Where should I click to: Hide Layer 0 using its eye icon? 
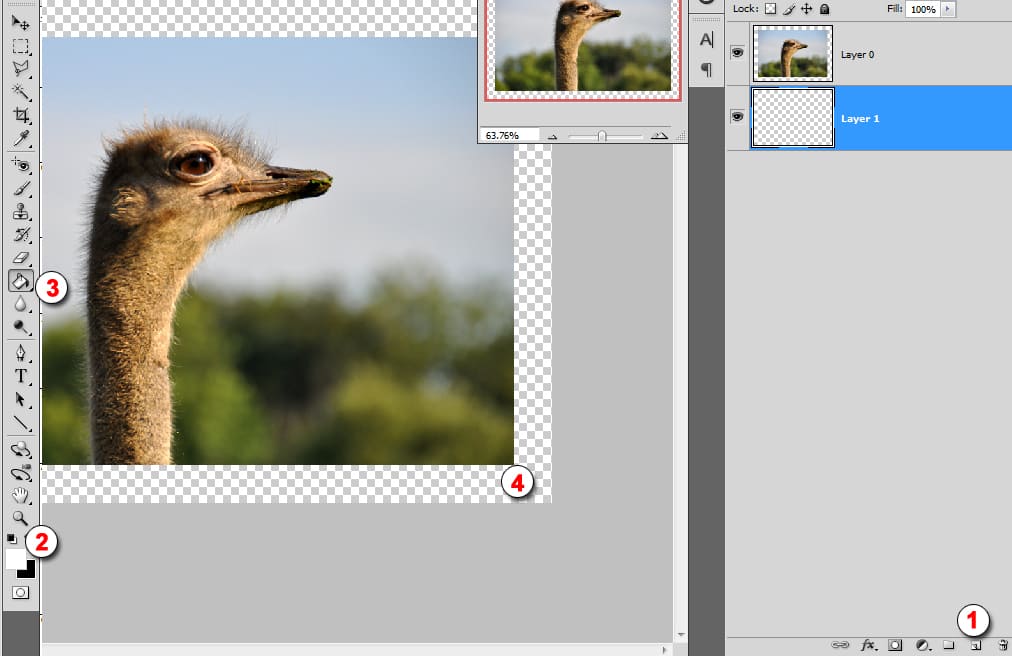coord(738,53)
